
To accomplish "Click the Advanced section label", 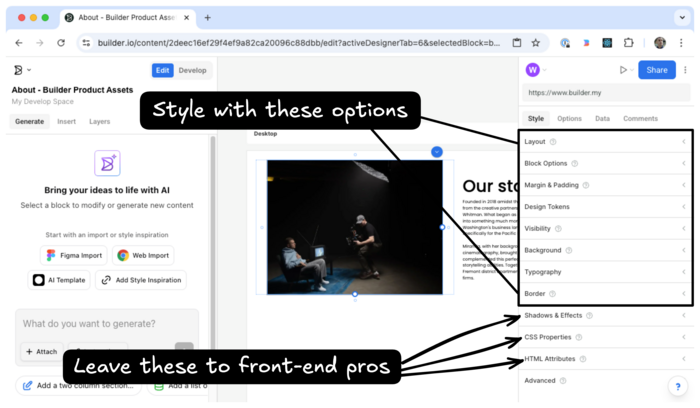I will pos(540,381).
